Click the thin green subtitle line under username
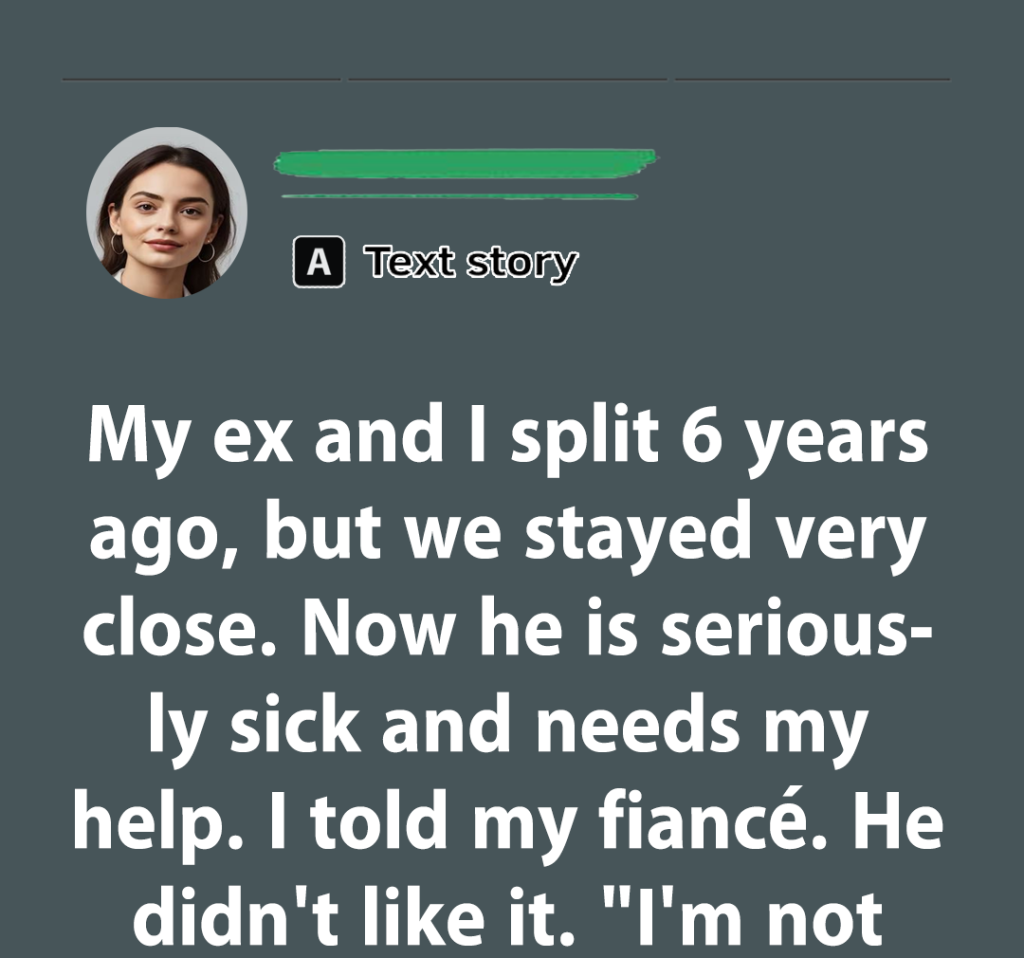This screenshot has height=958, width=1024. (460, 196)
